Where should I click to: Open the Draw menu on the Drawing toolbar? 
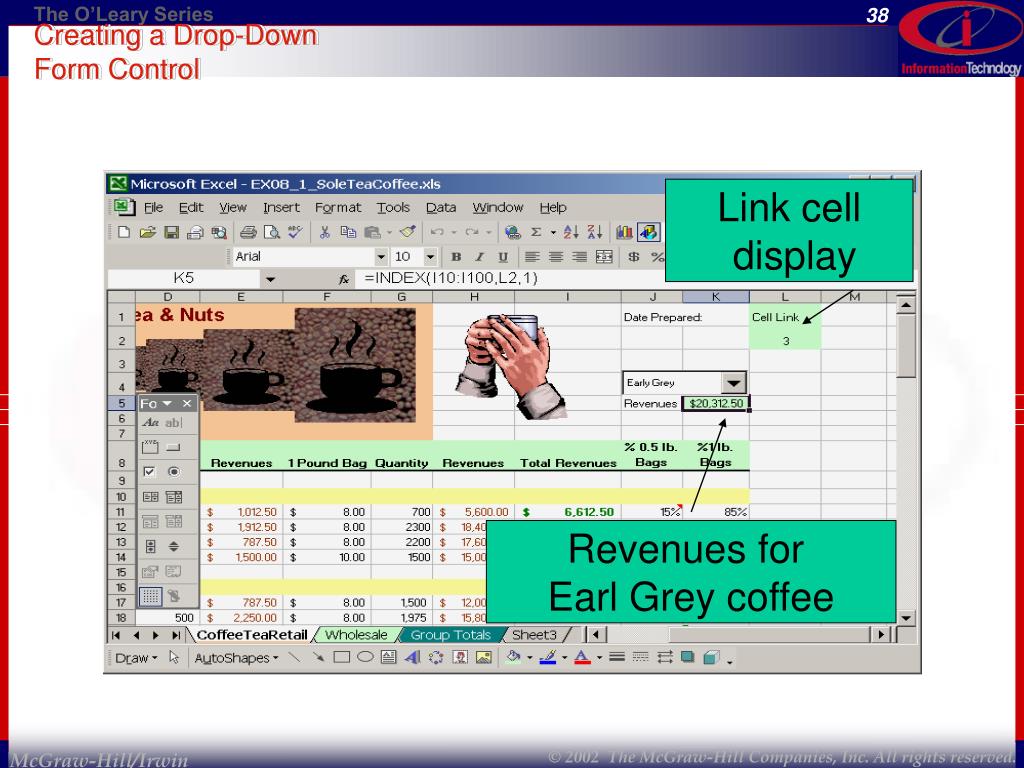click(x=136, y=658)
